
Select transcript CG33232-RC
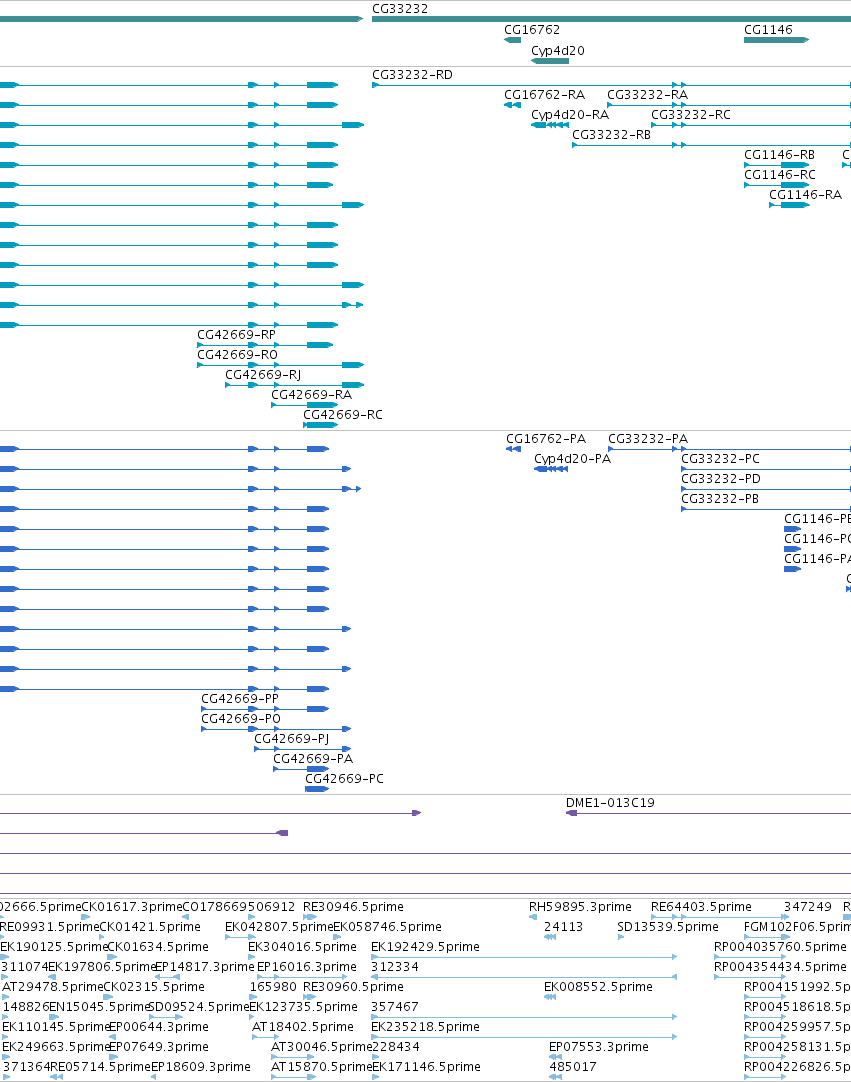690,115
